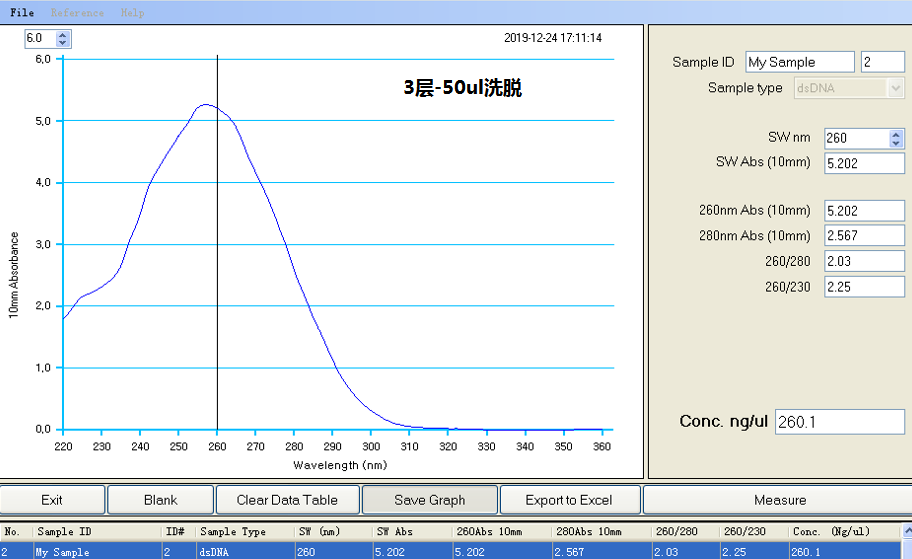Click the 'ID#' column header
The width and height of the screenshot is (912, 559).
coord(179,532)
